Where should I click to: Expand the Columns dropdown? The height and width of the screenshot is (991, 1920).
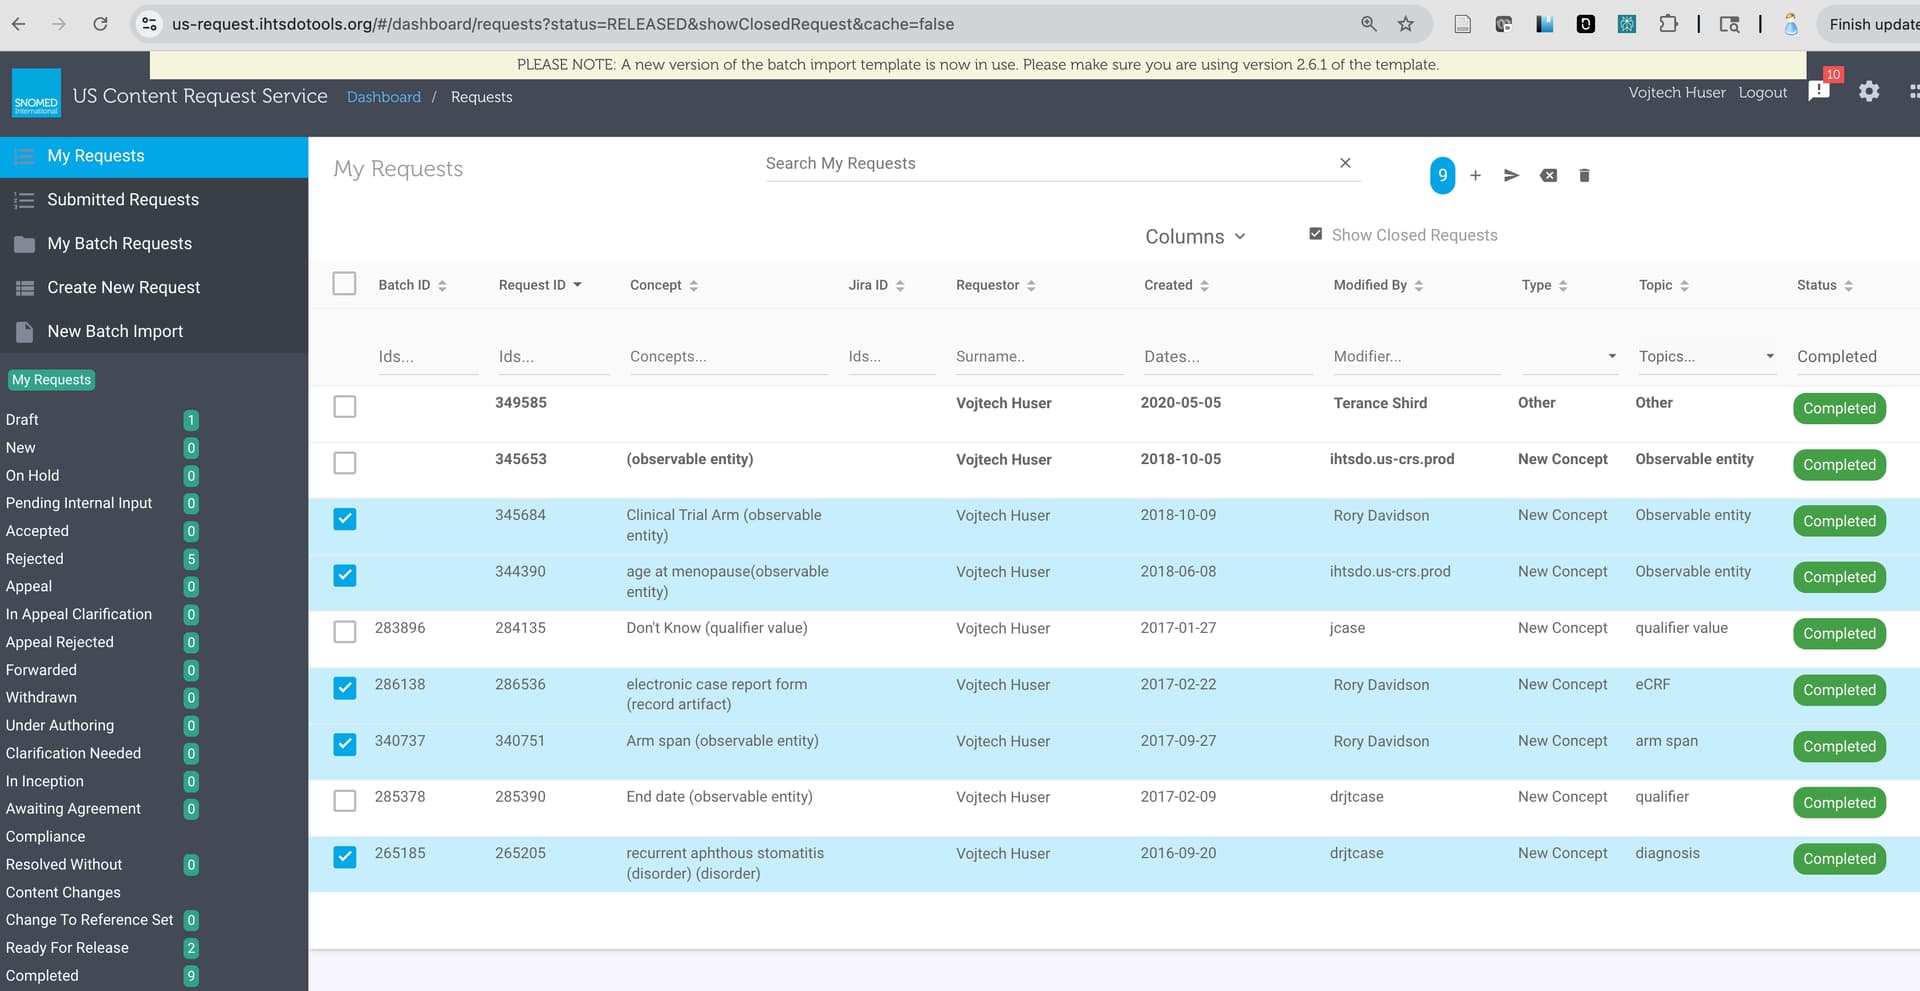click(1195, 237)
